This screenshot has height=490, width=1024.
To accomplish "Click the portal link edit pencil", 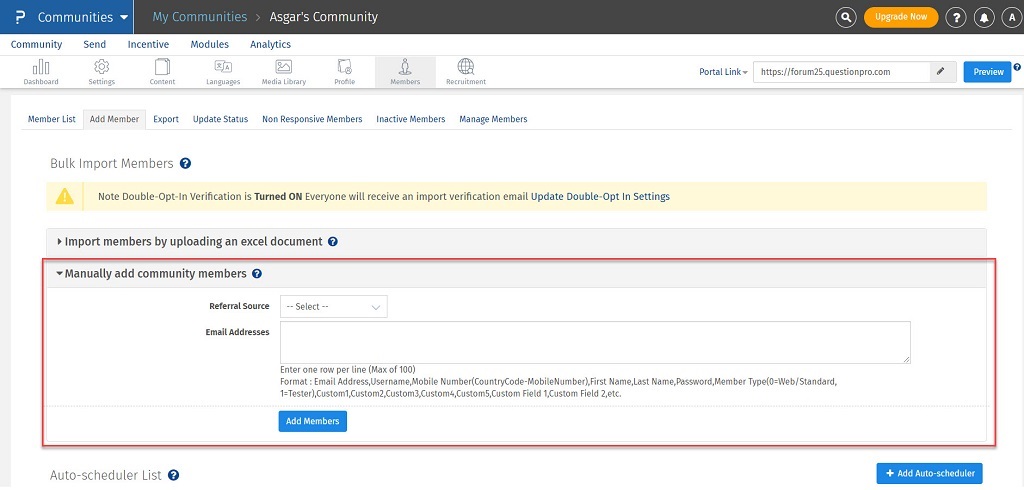I will (x=940, y=72).
